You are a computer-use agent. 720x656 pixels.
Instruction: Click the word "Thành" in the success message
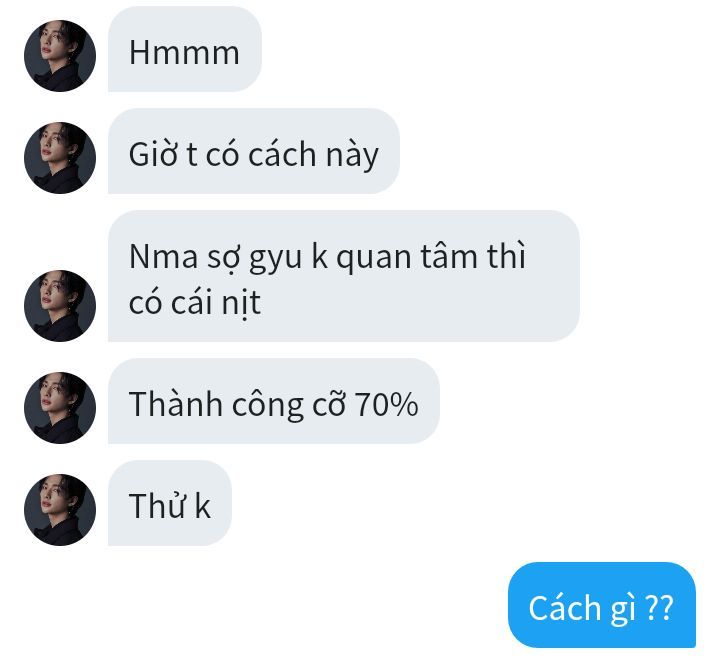(175, 404)
